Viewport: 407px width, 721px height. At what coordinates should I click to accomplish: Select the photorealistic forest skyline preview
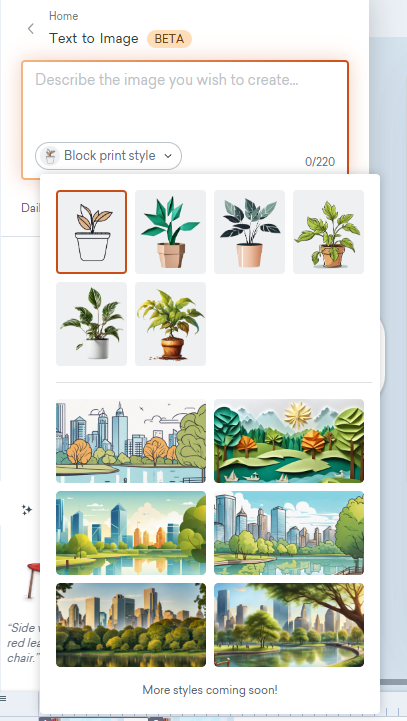131,625
